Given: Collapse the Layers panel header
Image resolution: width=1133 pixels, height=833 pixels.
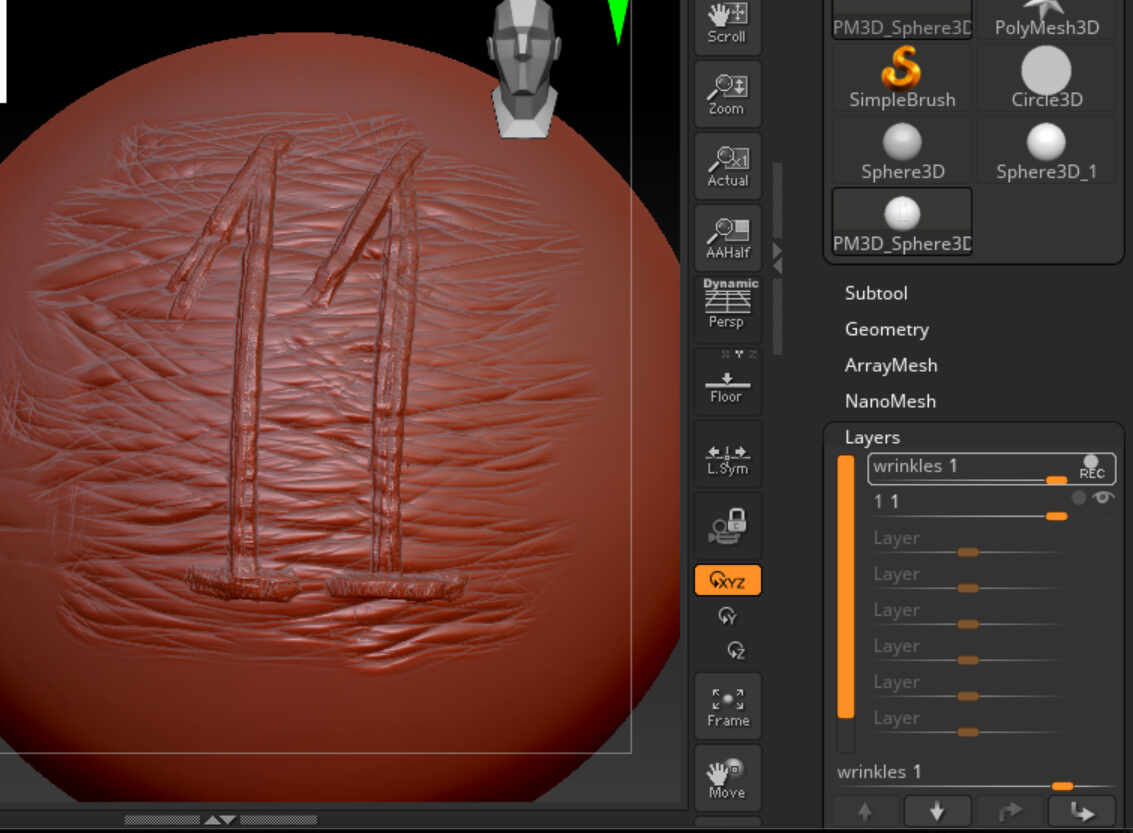Looking at the screenshot, I should click(x=872, y=437).
